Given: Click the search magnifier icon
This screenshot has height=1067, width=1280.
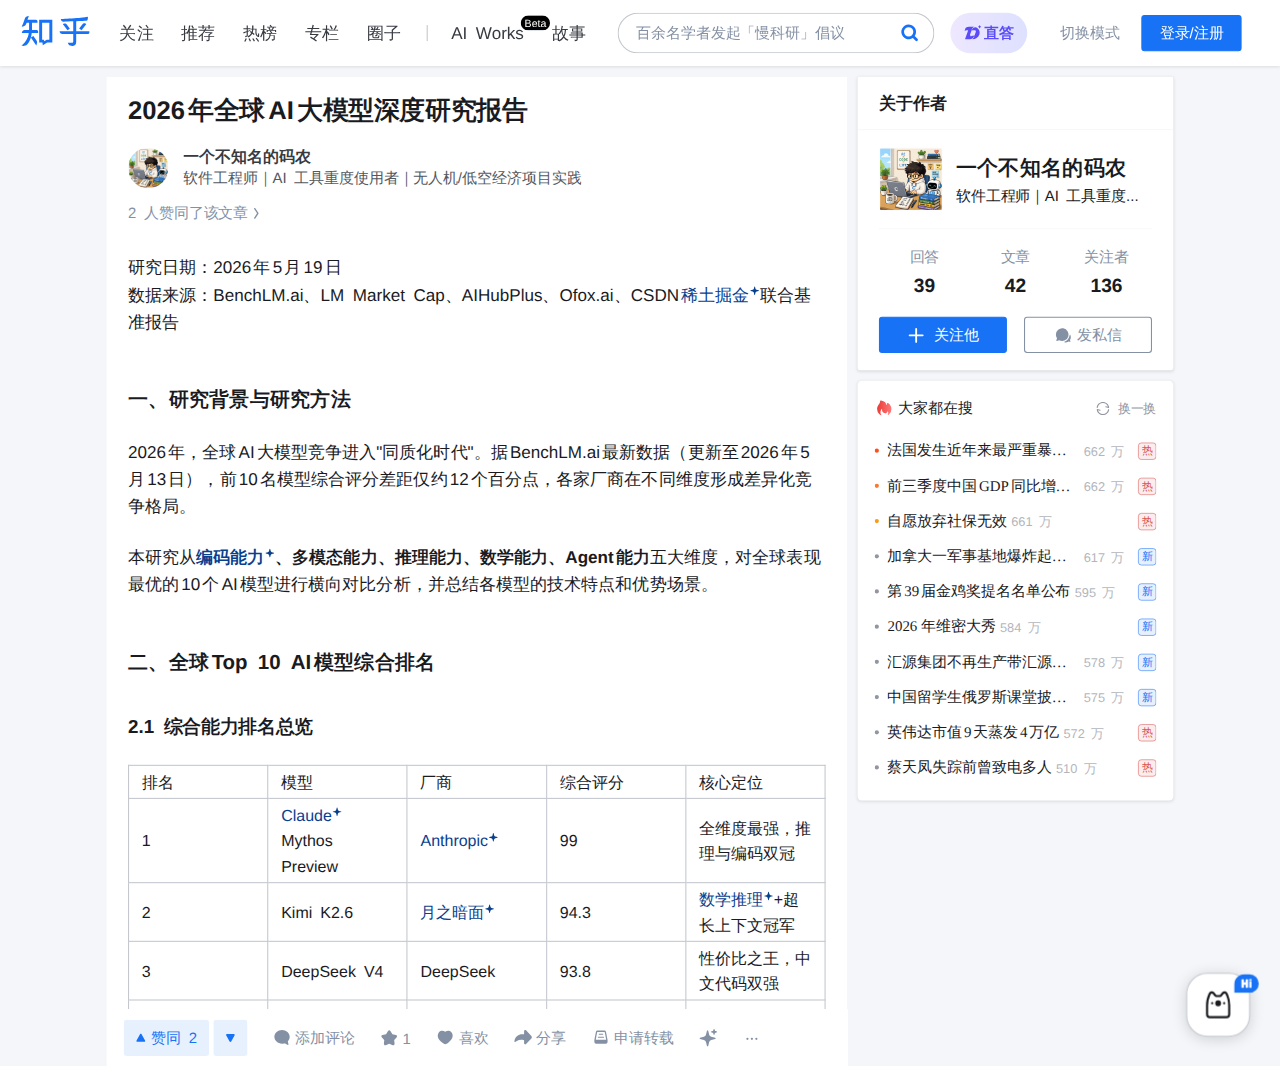Looking at the screenshot, I should [x=909, y=33].
